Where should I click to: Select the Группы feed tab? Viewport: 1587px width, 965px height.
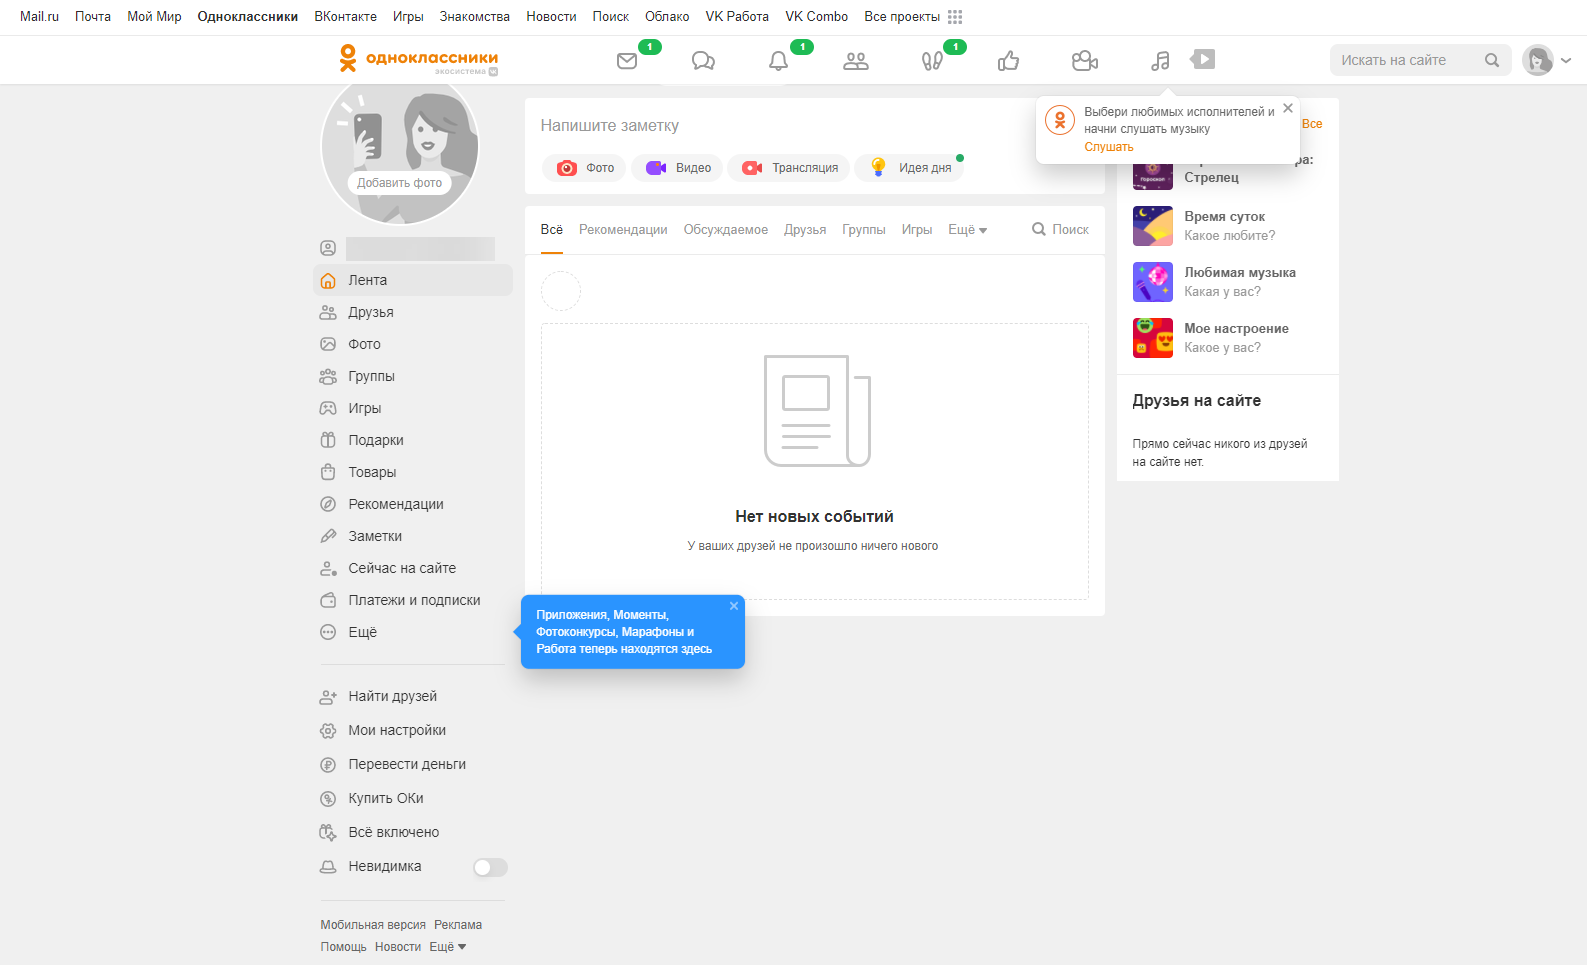pos(864,230)
